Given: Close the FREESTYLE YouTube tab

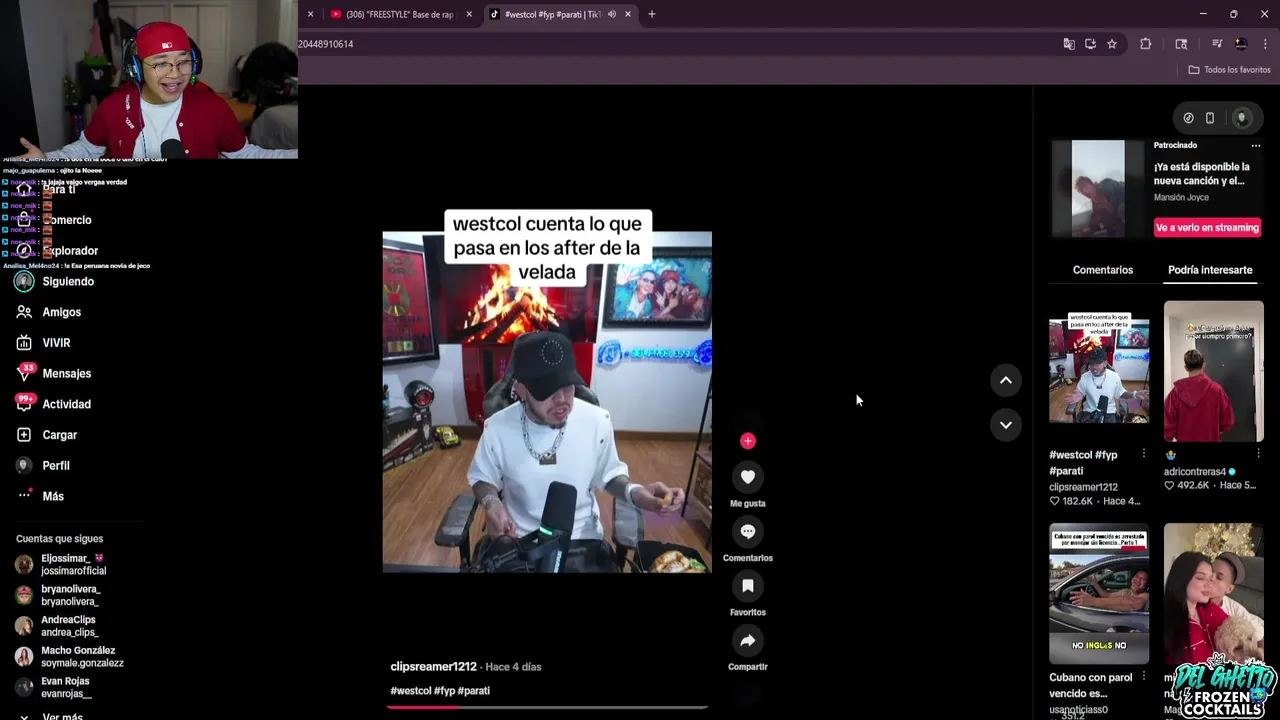Looking at the screenshot, I should click(469, 14).
